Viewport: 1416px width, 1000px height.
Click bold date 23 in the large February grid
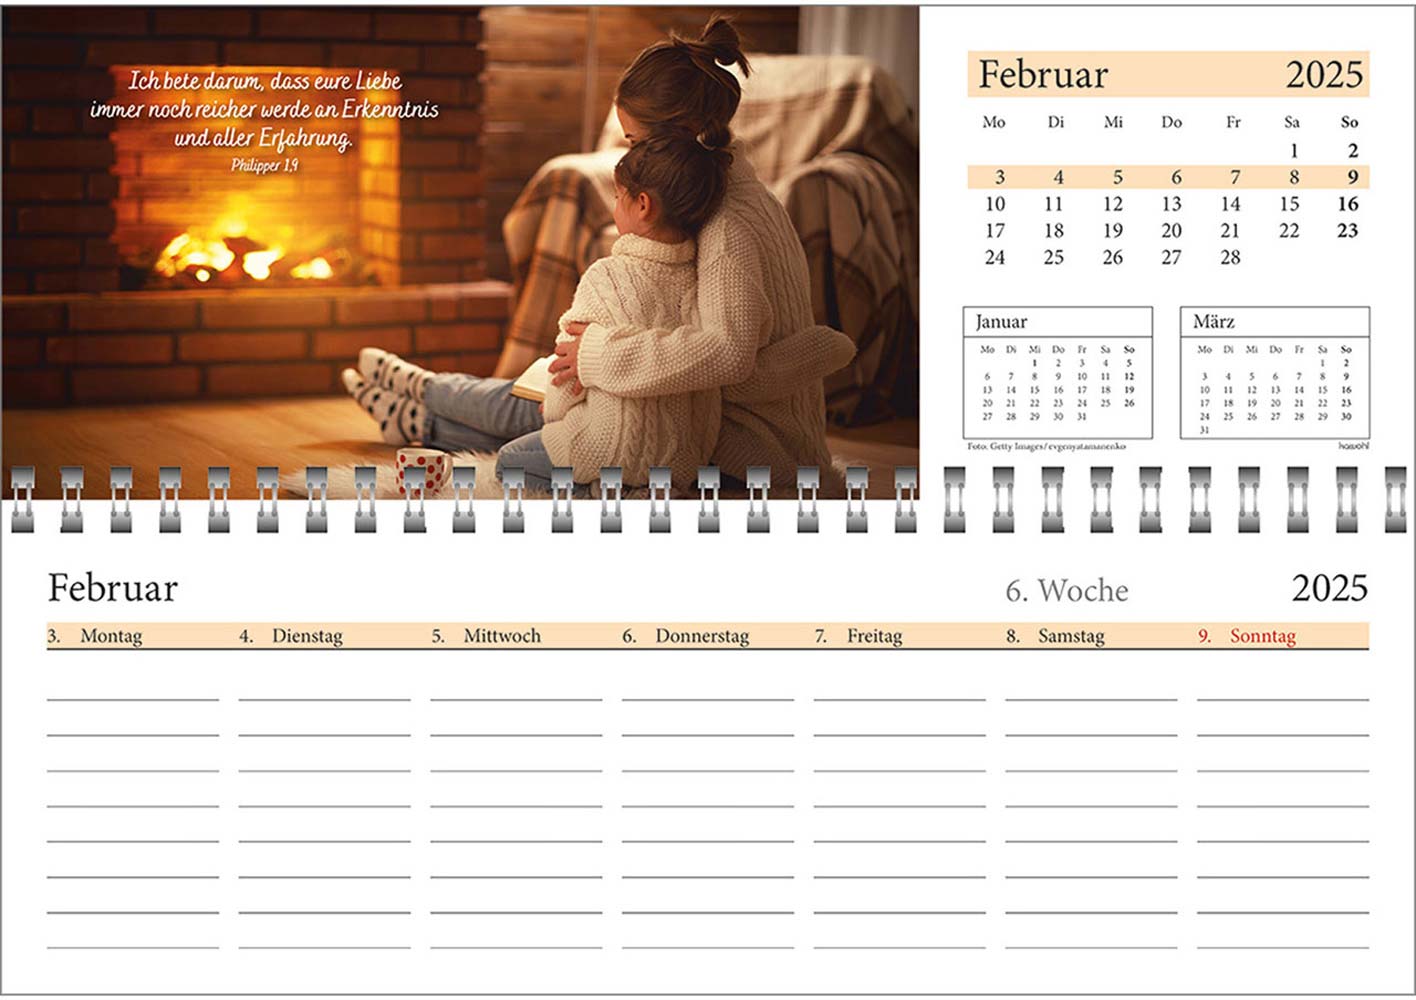click(1348, 231)
